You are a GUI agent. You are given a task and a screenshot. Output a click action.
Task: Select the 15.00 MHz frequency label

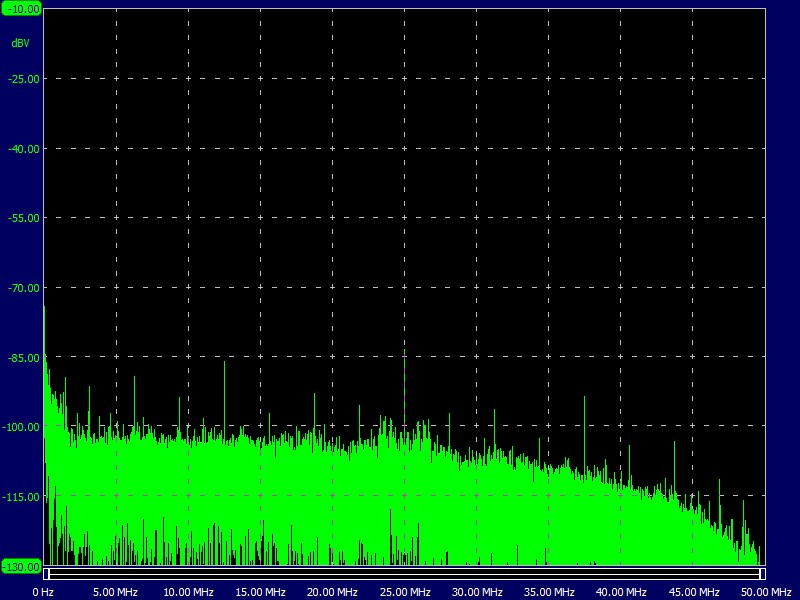(263, 592)
